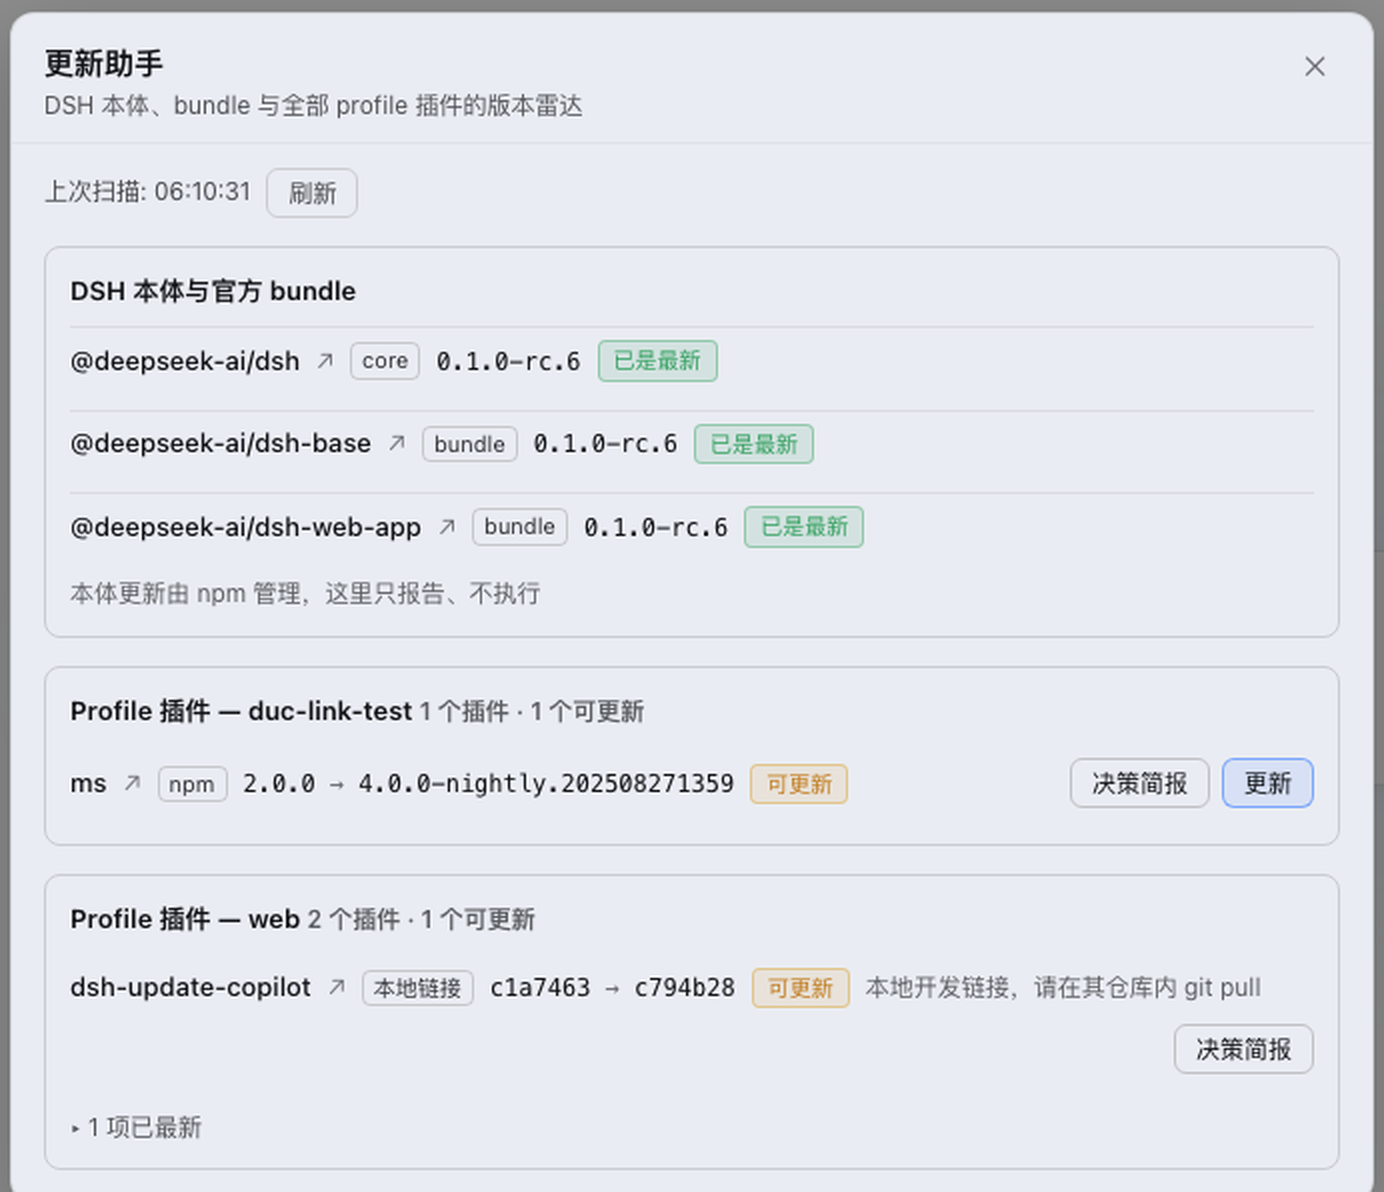The height and width of the screenshot is (1192, 1384).
Task: Click 可更新 badge on dsh-update-copilot row
Action: (x=801, y=988)
